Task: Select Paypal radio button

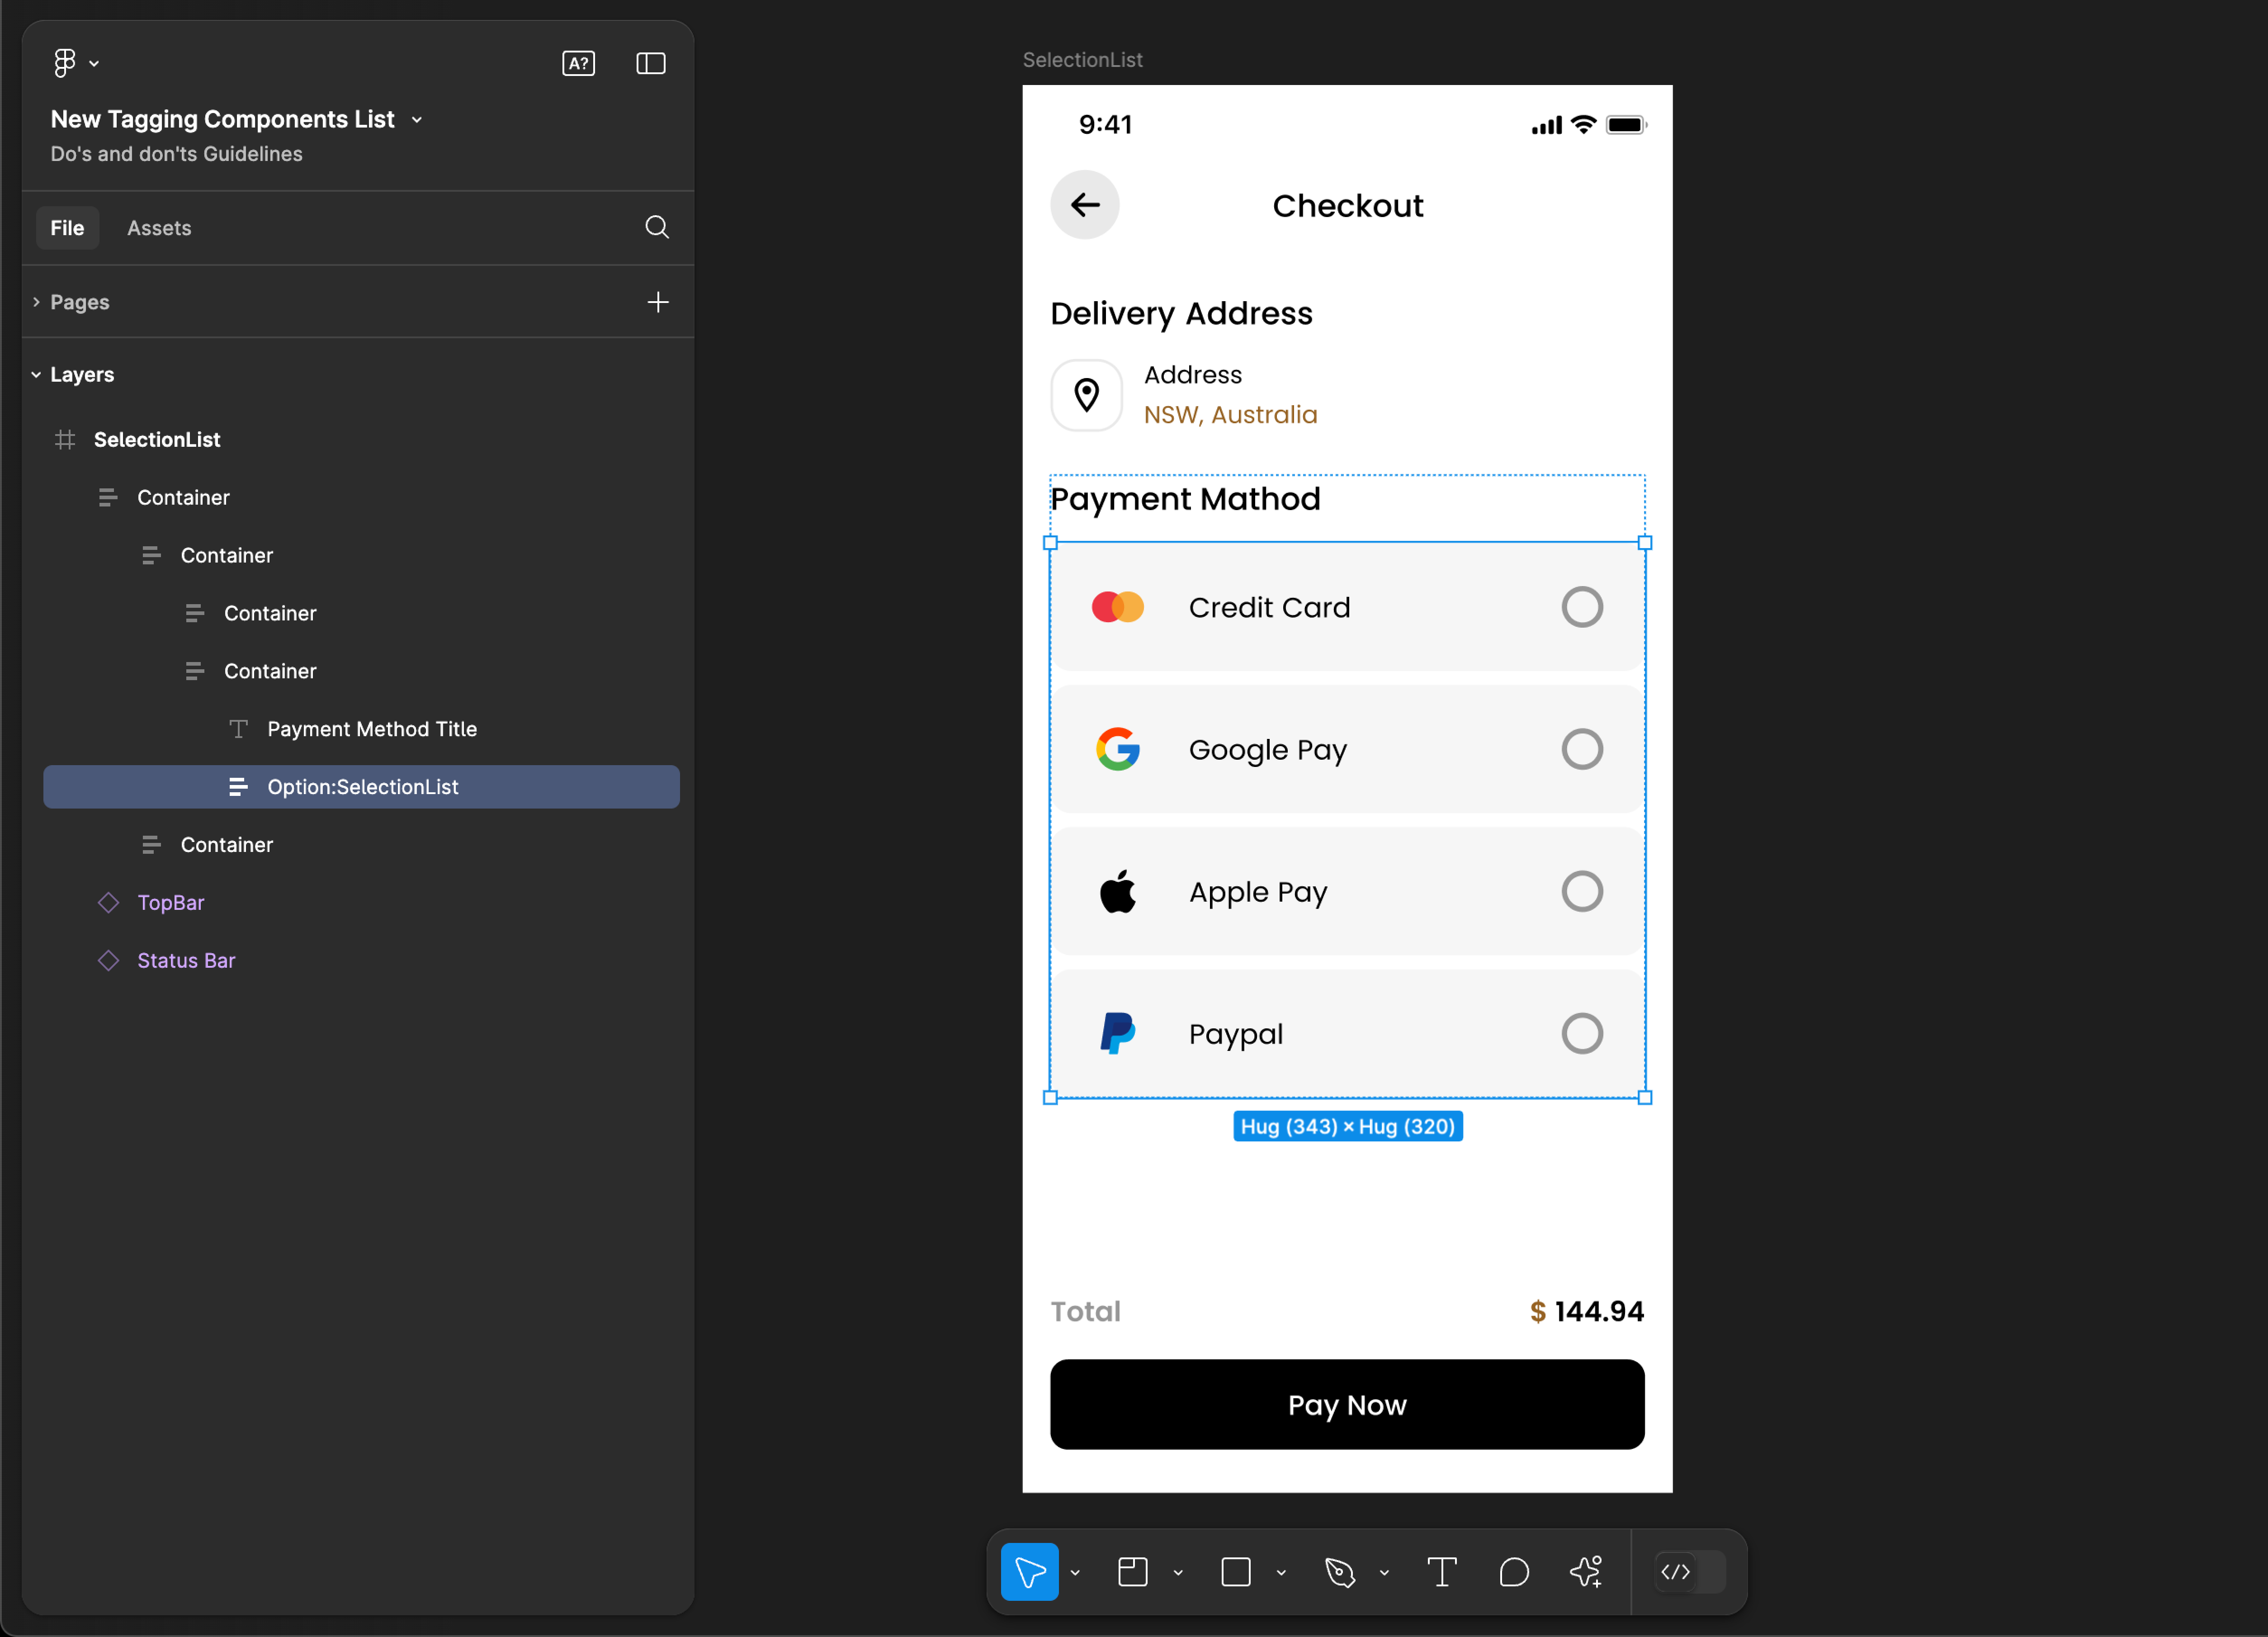Action: pyautogui.click(x=1579, y=1033)
